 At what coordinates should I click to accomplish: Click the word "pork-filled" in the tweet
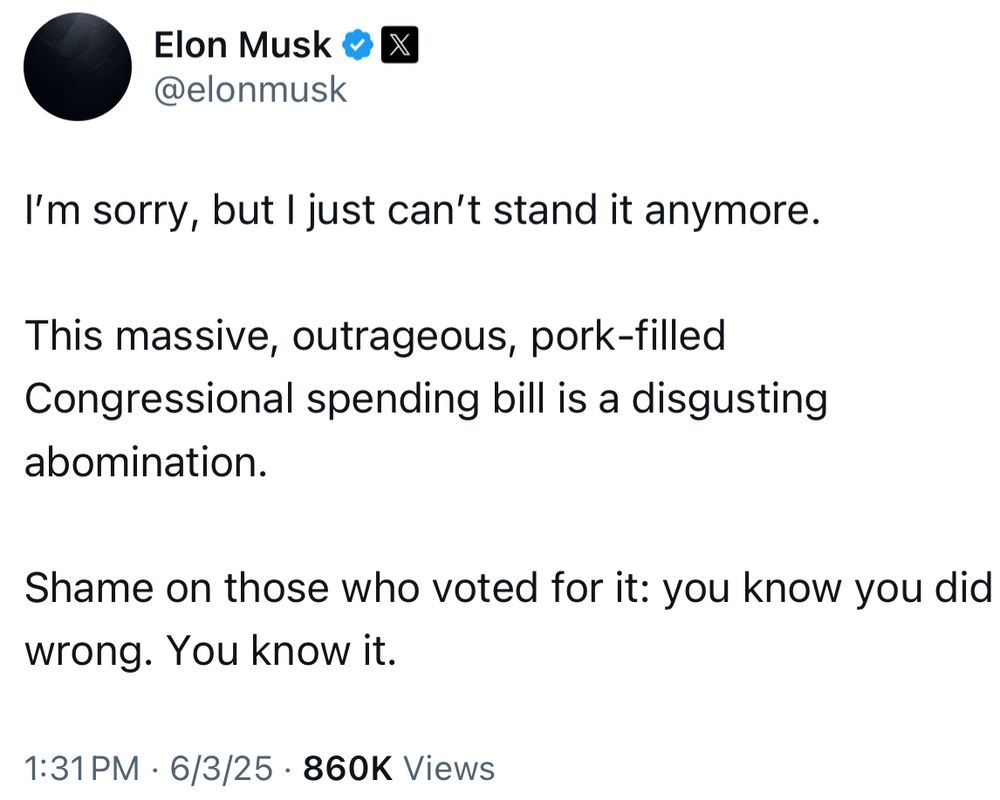[628, 335]
